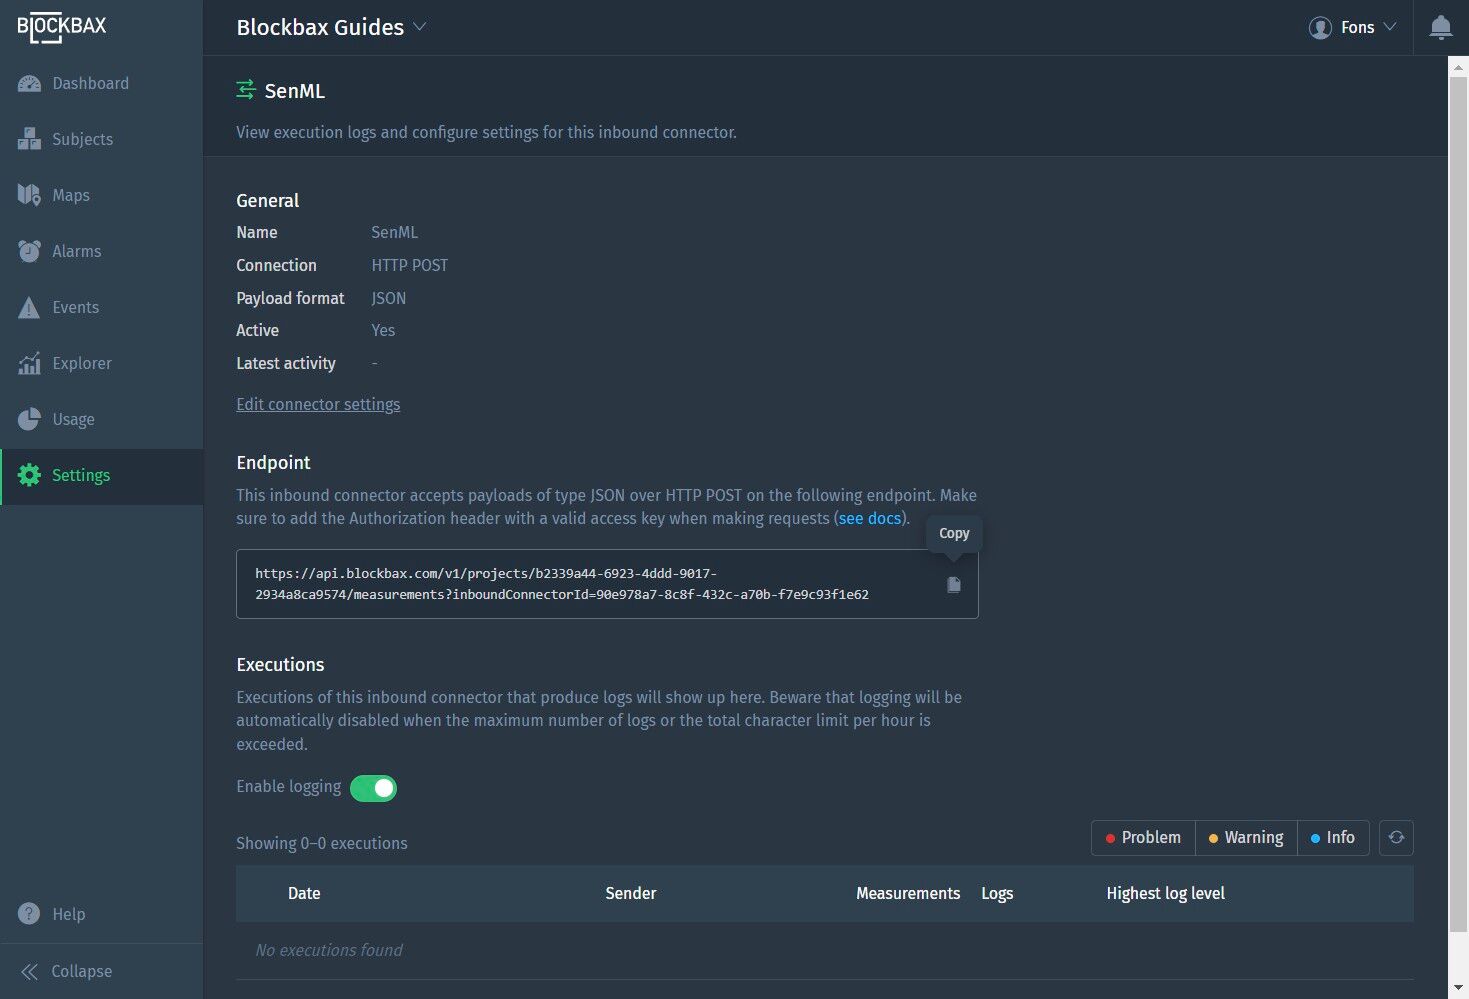Screen dimensions: 1469x999
Task: Toggle the Problem log level filter
Action: [x=1143, y=838]
